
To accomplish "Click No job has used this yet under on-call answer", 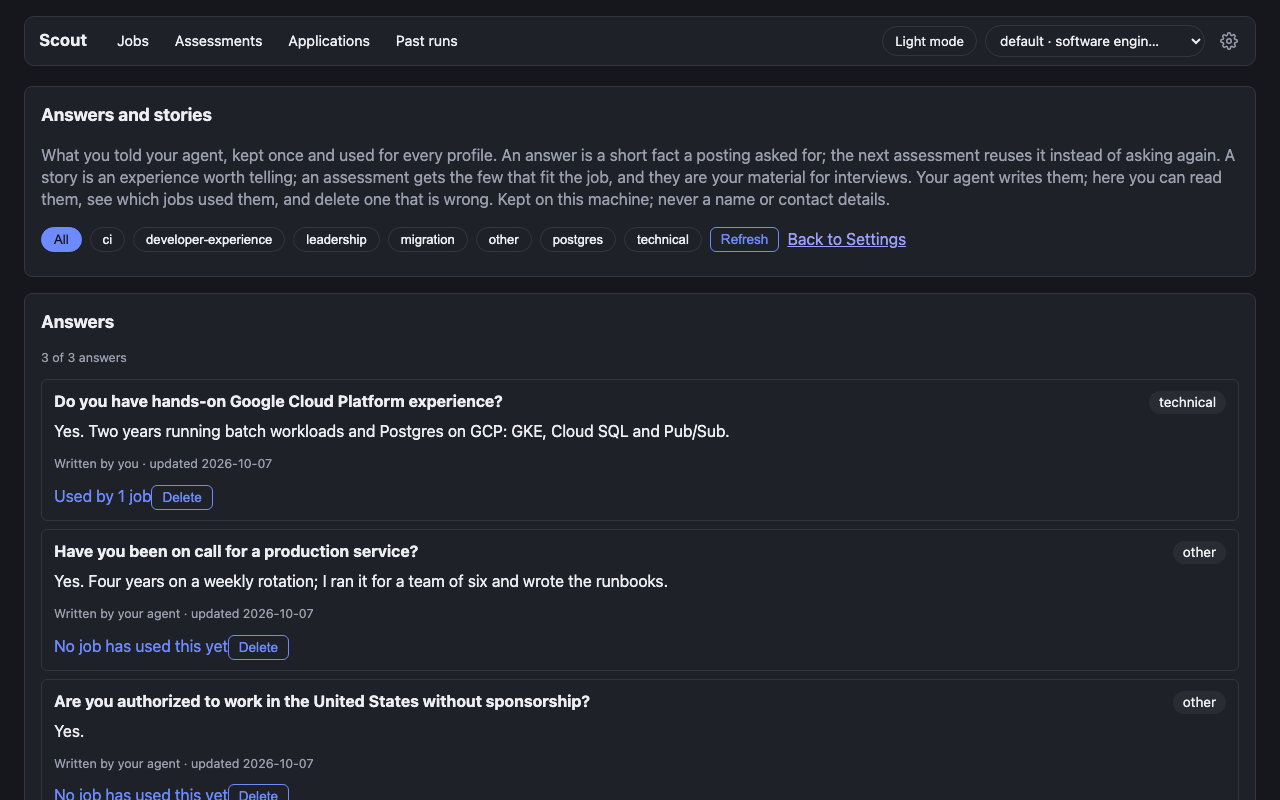I will [141, 647].
